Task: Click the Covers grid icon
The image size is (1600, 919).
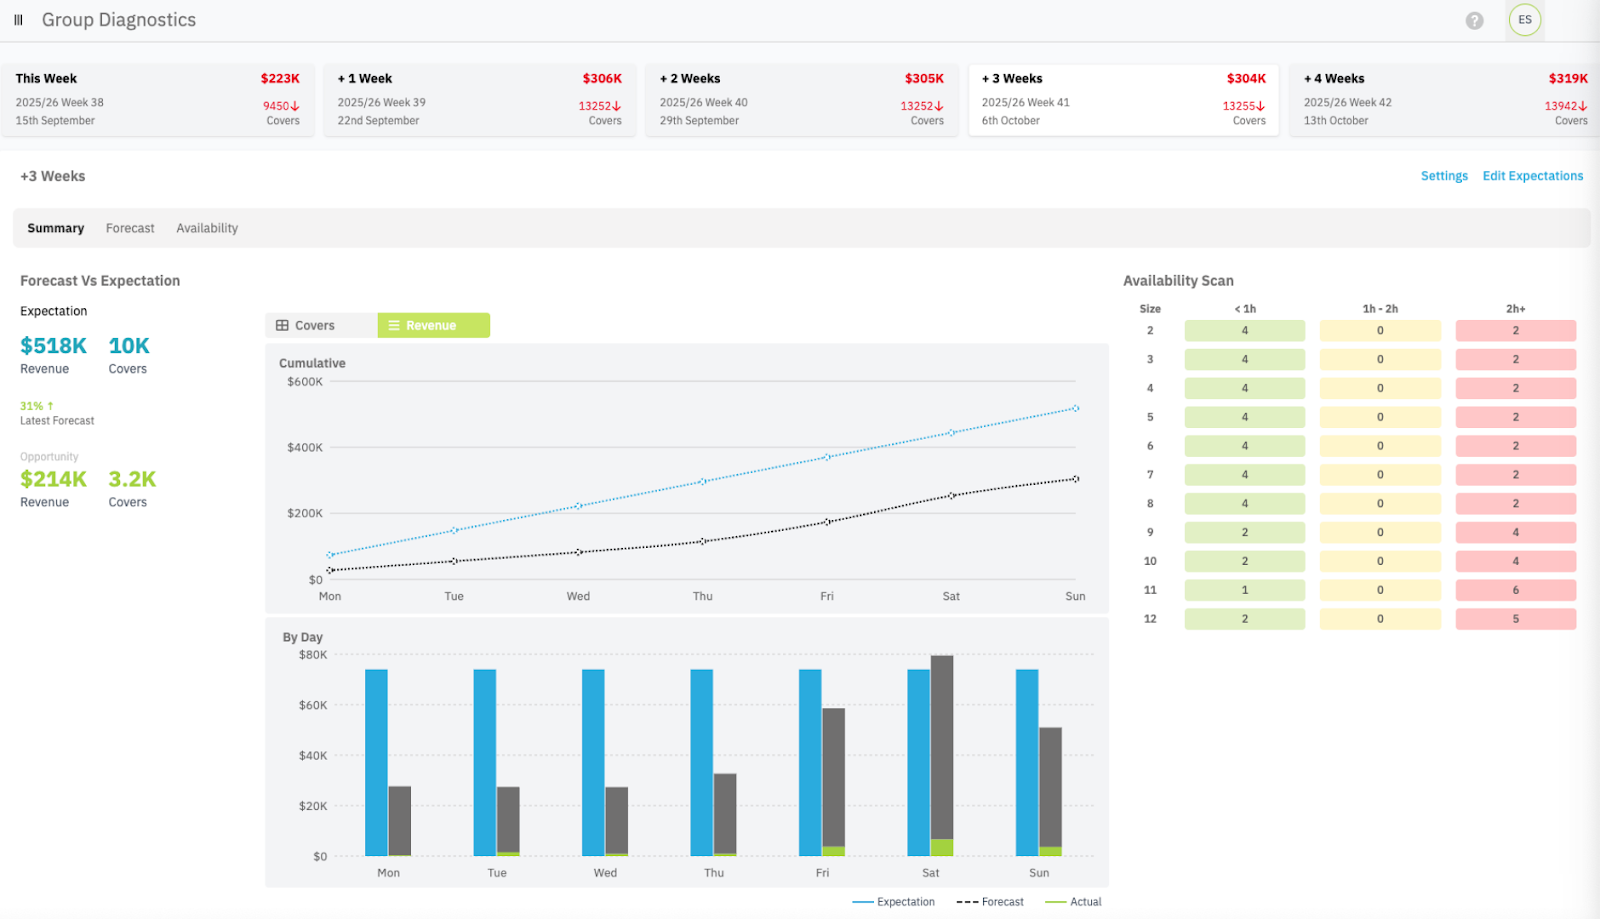Action: [282, 326]
